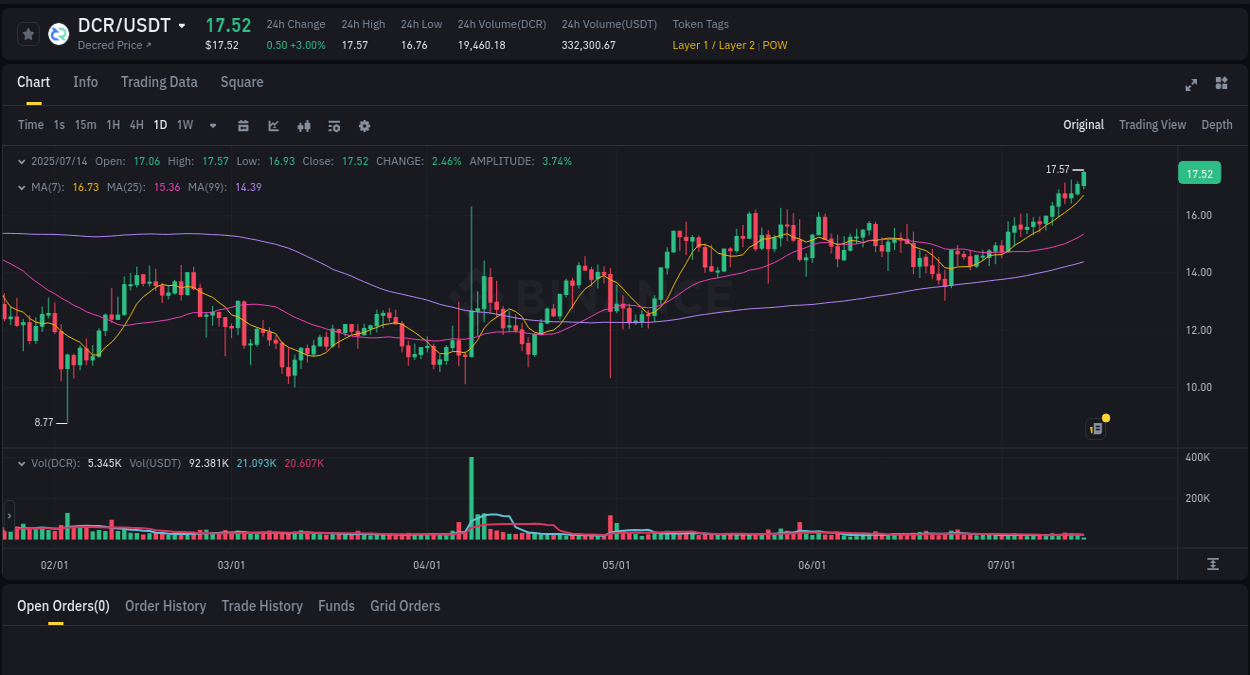Click the candlestick overlay icon on chart toolbar

coord(304,126)
